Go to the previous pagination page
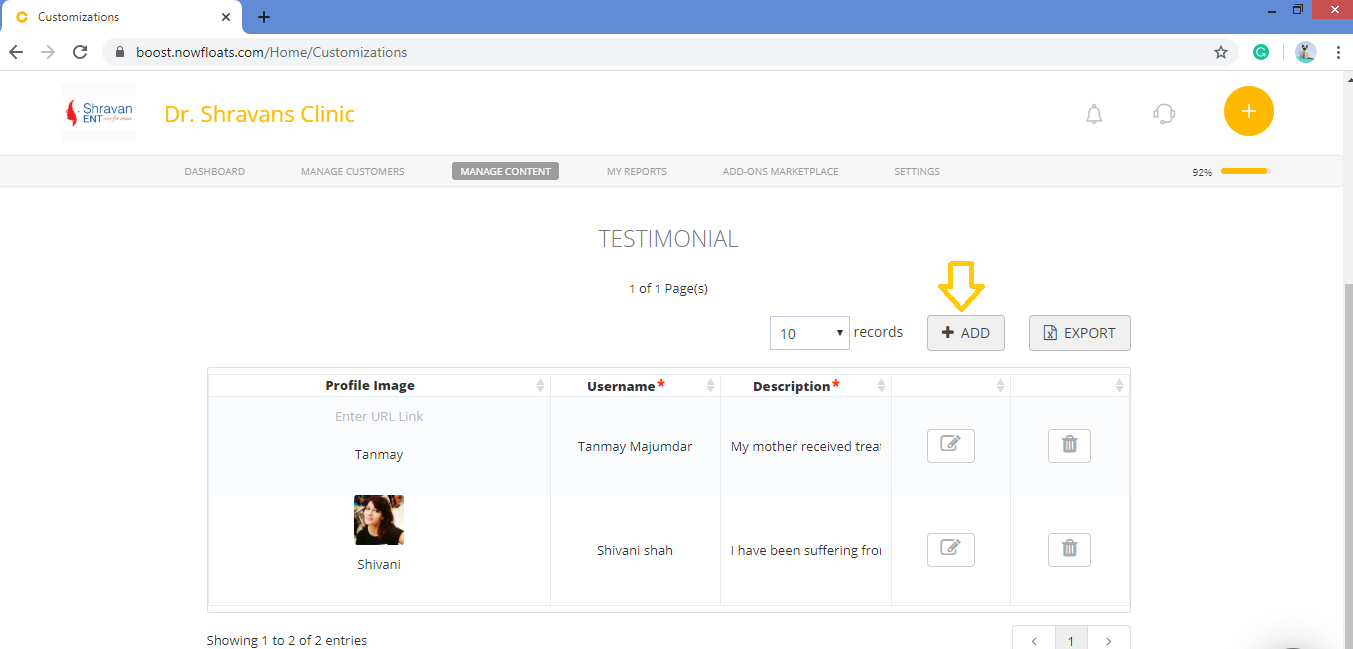The image size is (1353, 649). [1034, 639]
